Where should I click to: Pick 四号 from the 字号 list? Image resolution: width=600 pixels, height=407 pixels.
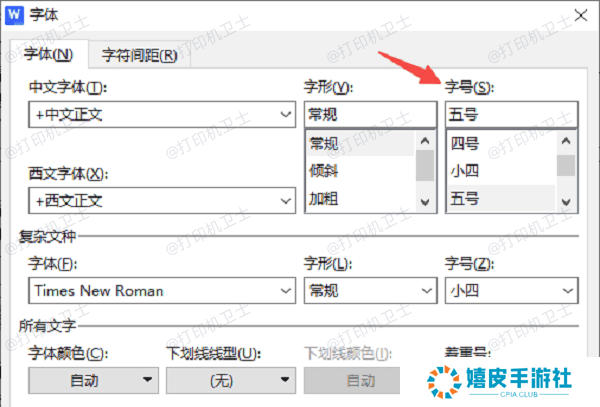pyautogui.click(x=500, y=142)
